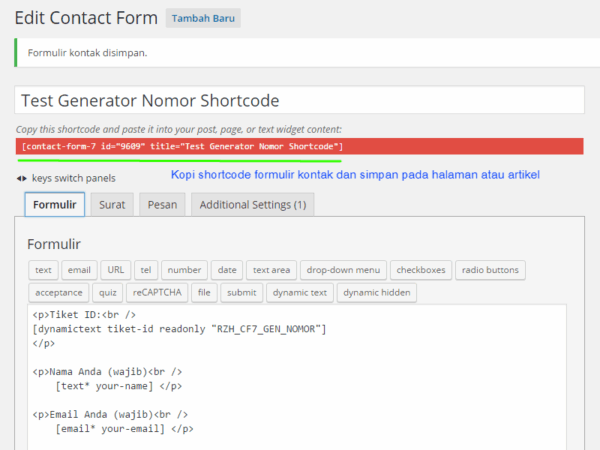Insert a dynamic hidden tag
600x450 pixels.
click(x=377, y=293)
